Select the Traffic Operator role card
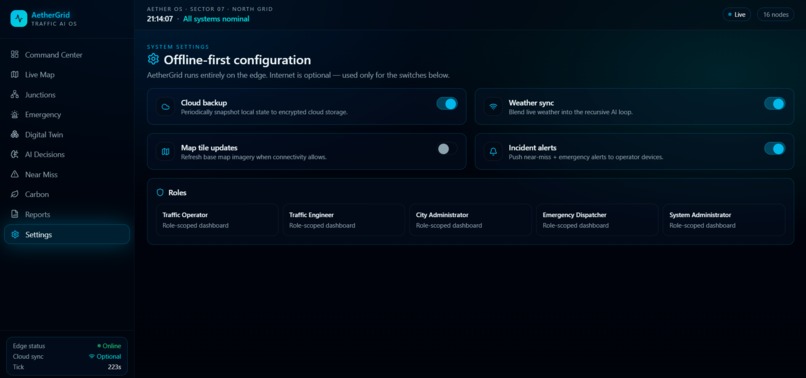Viewport: 806px width, 378px height. click(217, 220)
